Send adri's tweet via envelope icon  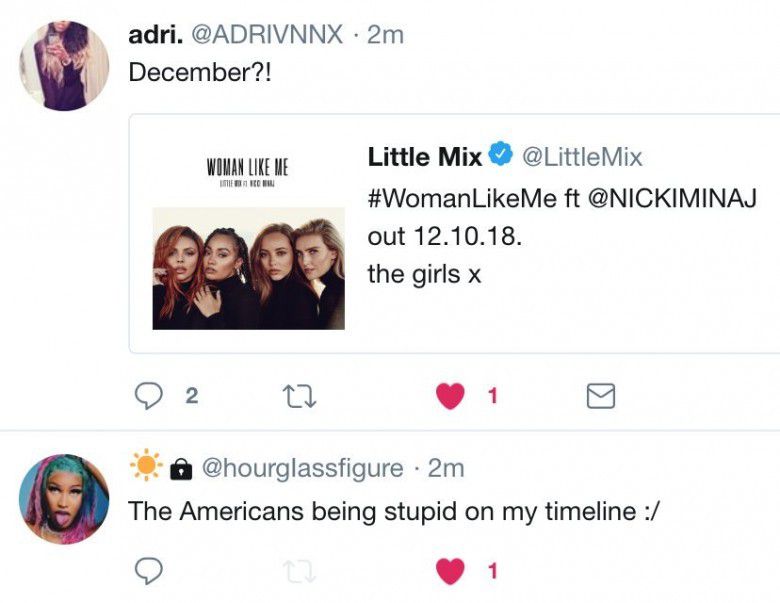(601, 396)
